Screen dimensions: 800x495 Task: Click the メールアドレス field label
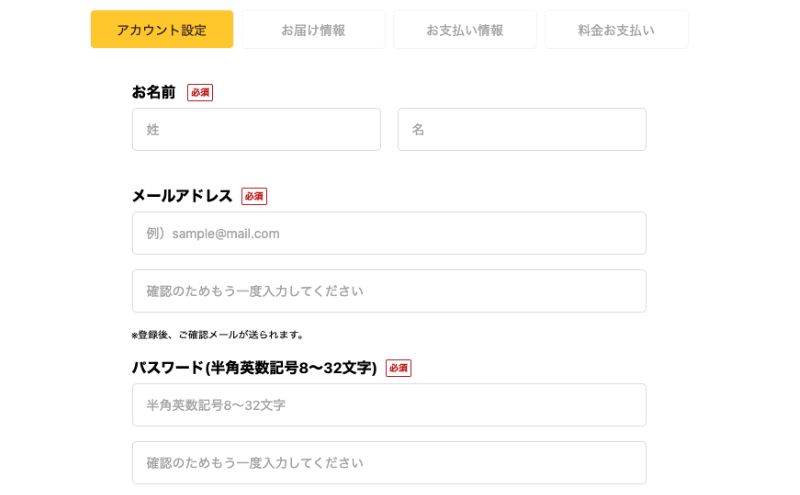point(182,195)
